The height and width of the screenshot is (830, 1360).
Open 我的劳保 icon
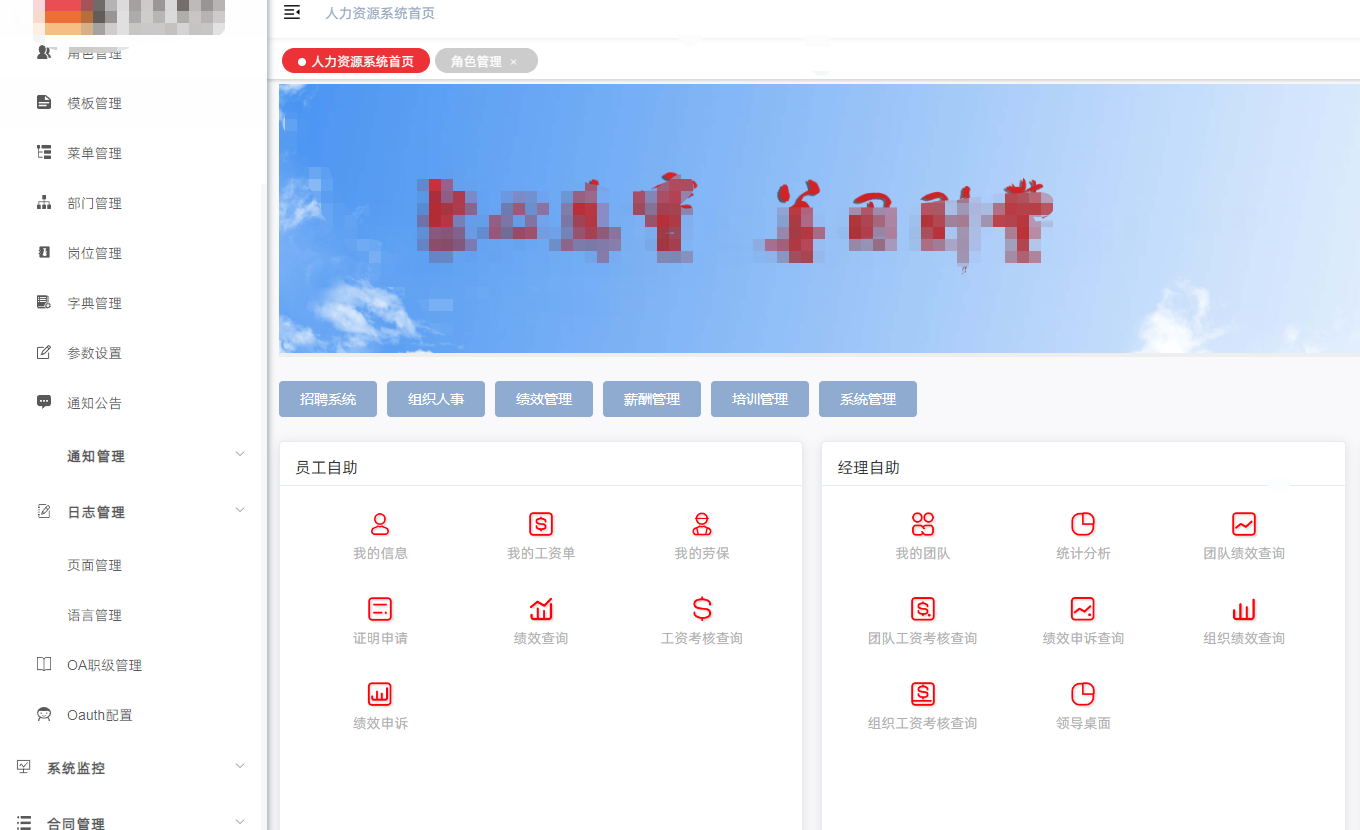coord(702,524)
